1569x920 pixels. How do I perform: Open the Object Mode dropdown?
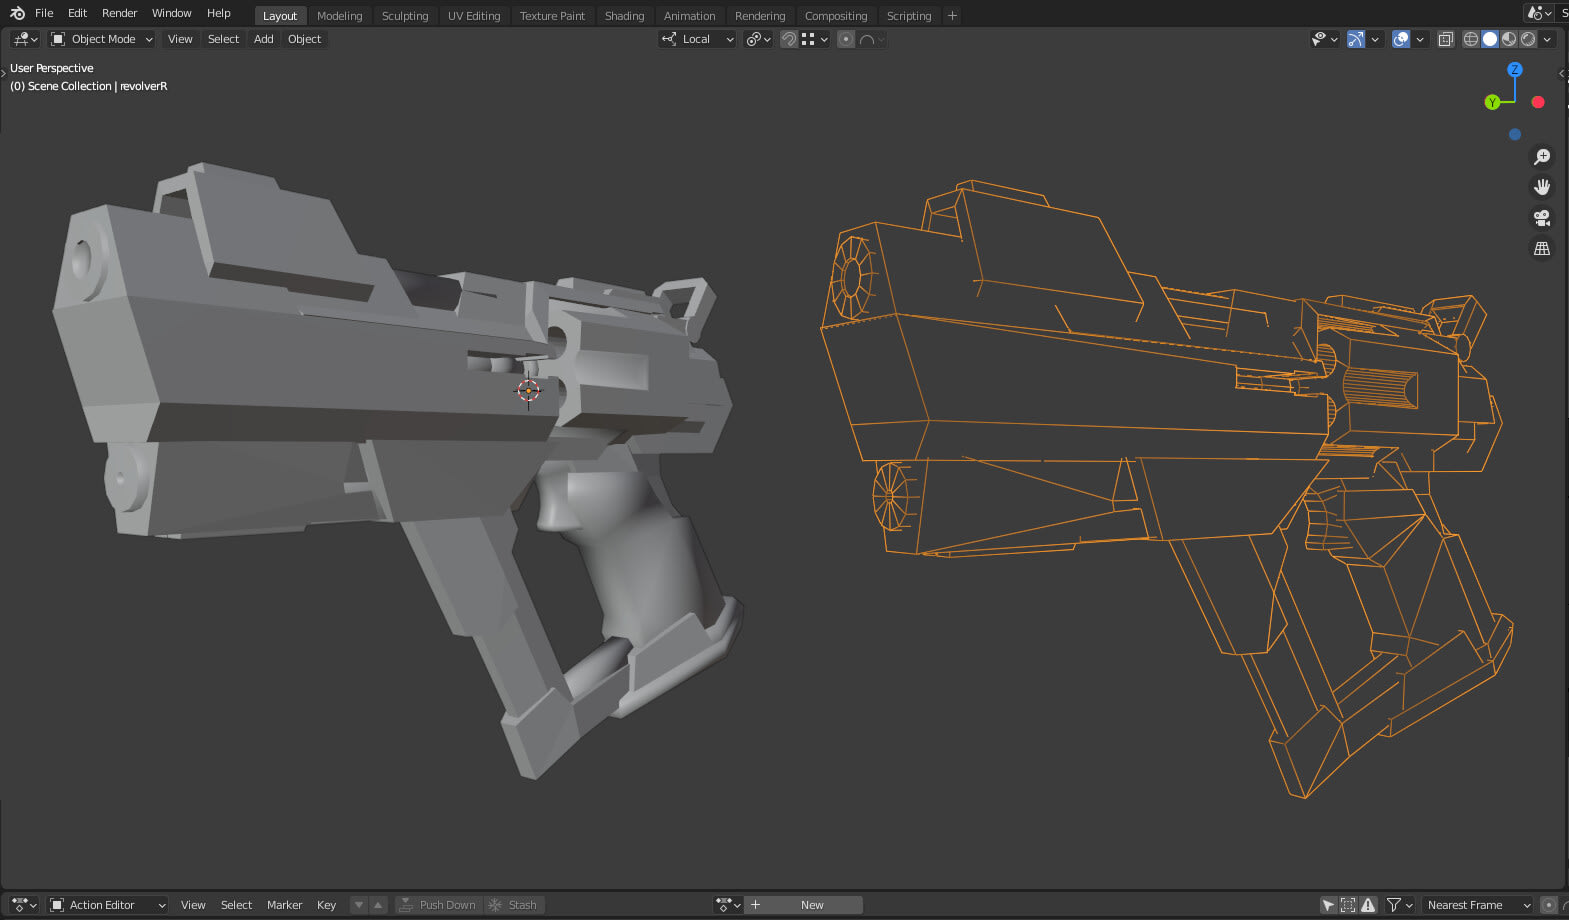(x=102, y=39)
